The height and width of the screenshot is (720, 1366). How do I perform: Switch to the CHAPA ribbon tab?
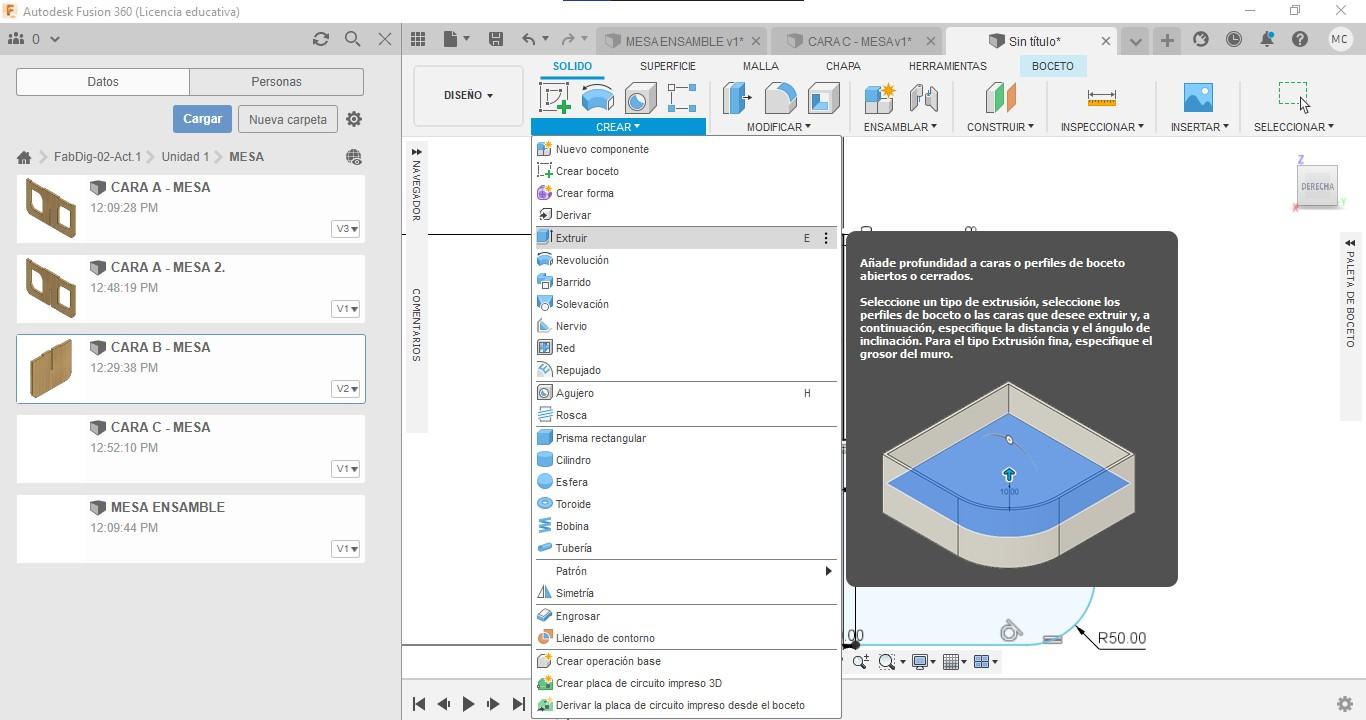coord(843,66)
